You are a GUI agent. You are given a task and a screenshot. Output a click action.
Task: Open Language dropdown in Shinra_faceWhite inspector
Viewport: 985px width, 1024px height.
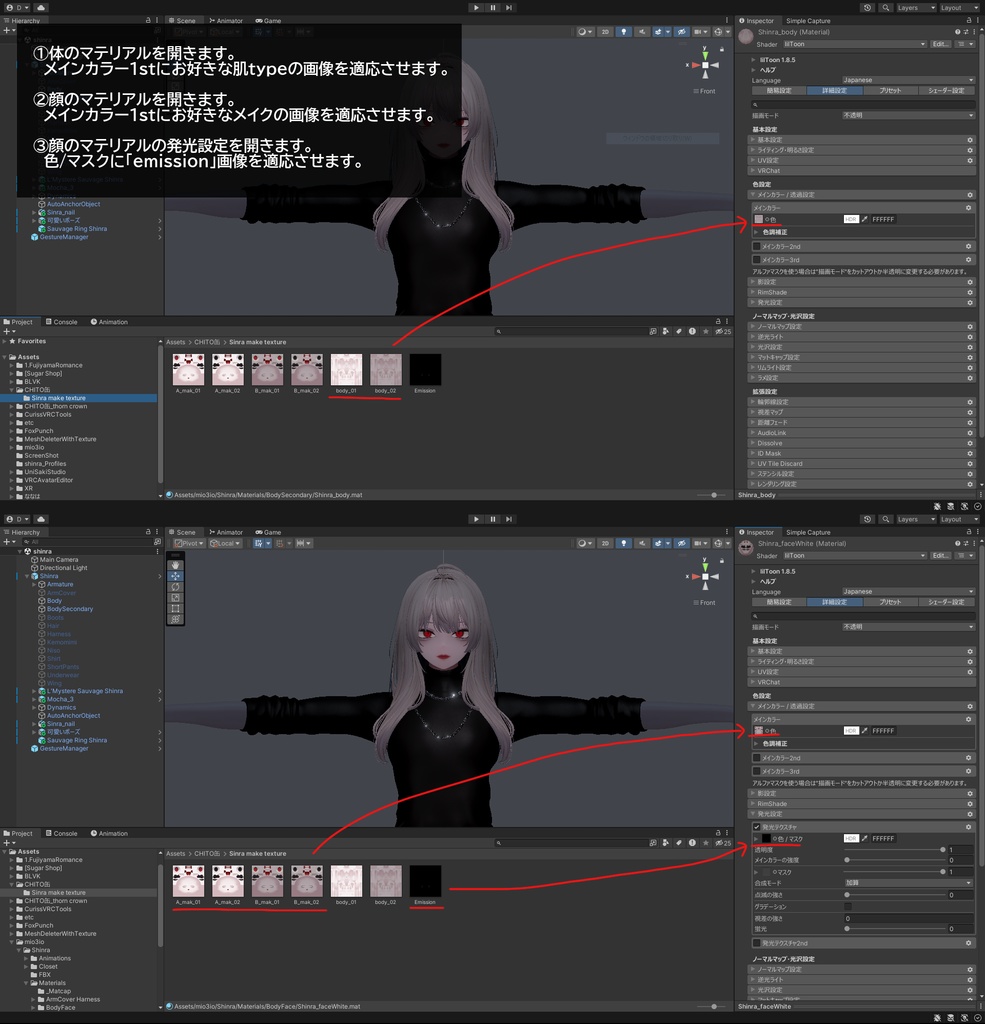coord(909,592)
